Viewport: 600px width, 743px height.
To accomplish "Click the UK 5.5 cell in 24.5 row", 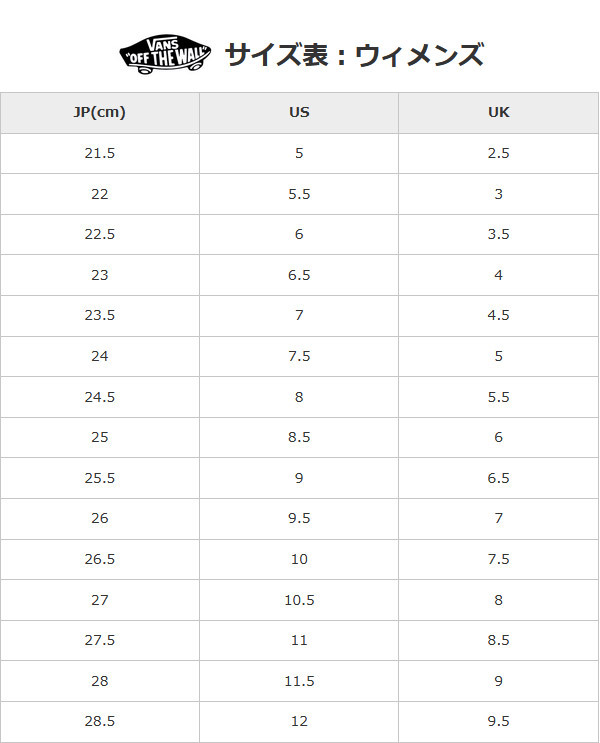I will (499, 397).
